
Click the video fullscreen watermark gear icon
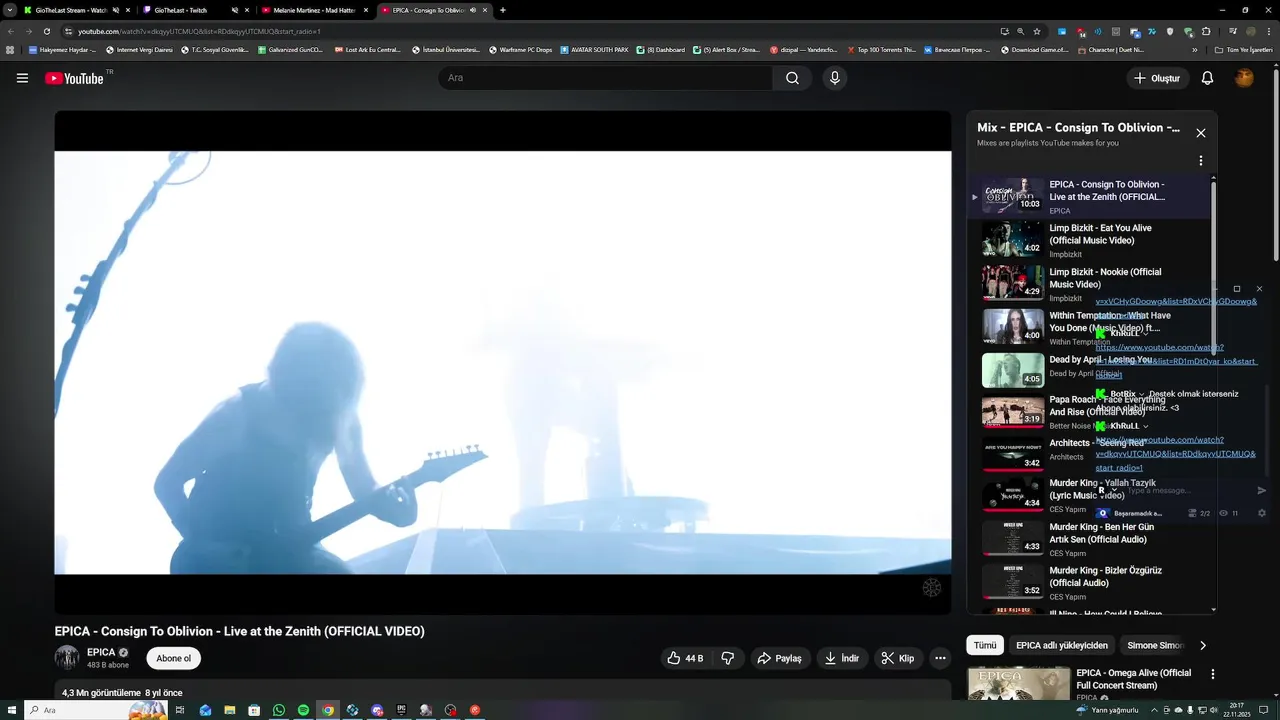pyautogui.click(x=931, y=588)
